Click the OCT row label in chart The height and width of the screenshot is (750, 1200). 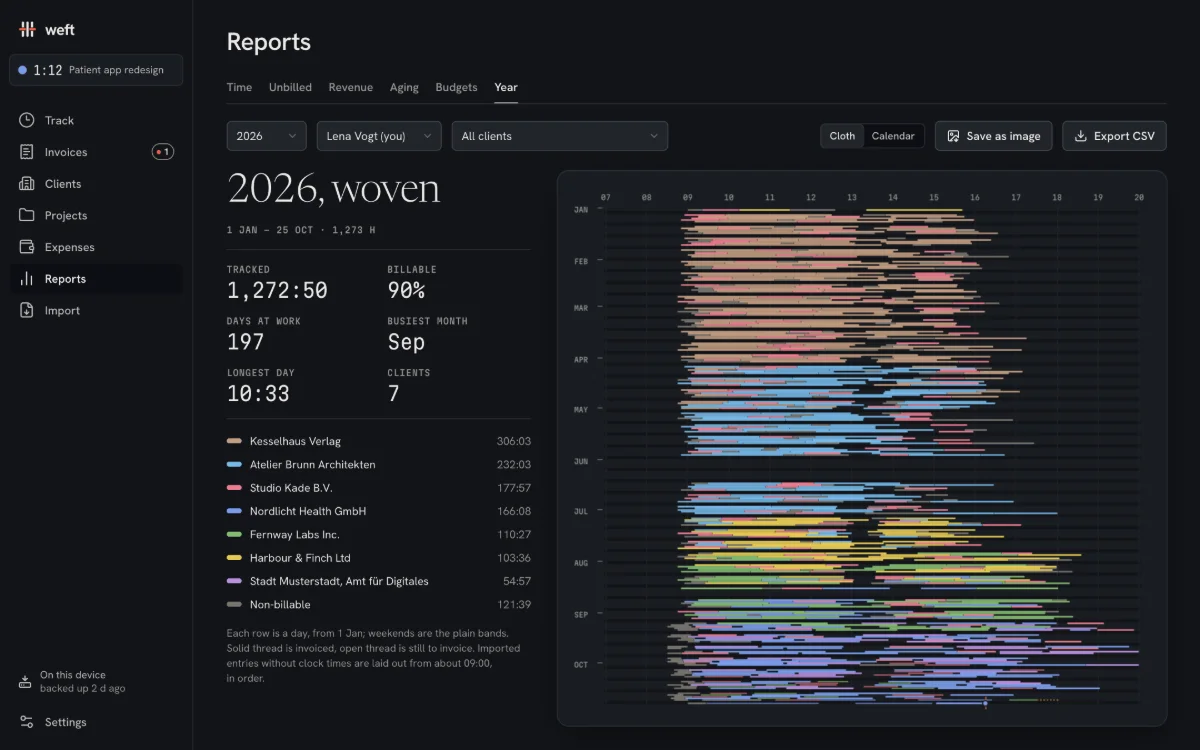(x=581, y=664)
